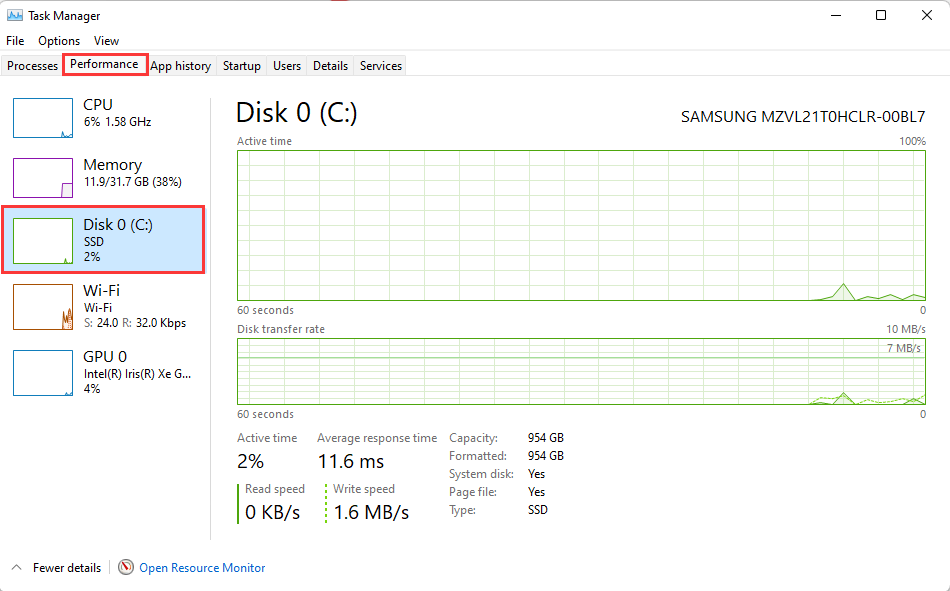Click the Task Manager title bar icon

pyautogui.click(x=15, y=16)
